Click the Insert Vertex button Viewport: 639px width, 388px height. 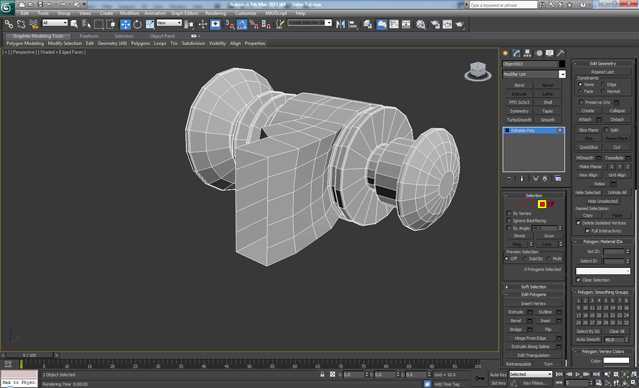click(533, 303)
